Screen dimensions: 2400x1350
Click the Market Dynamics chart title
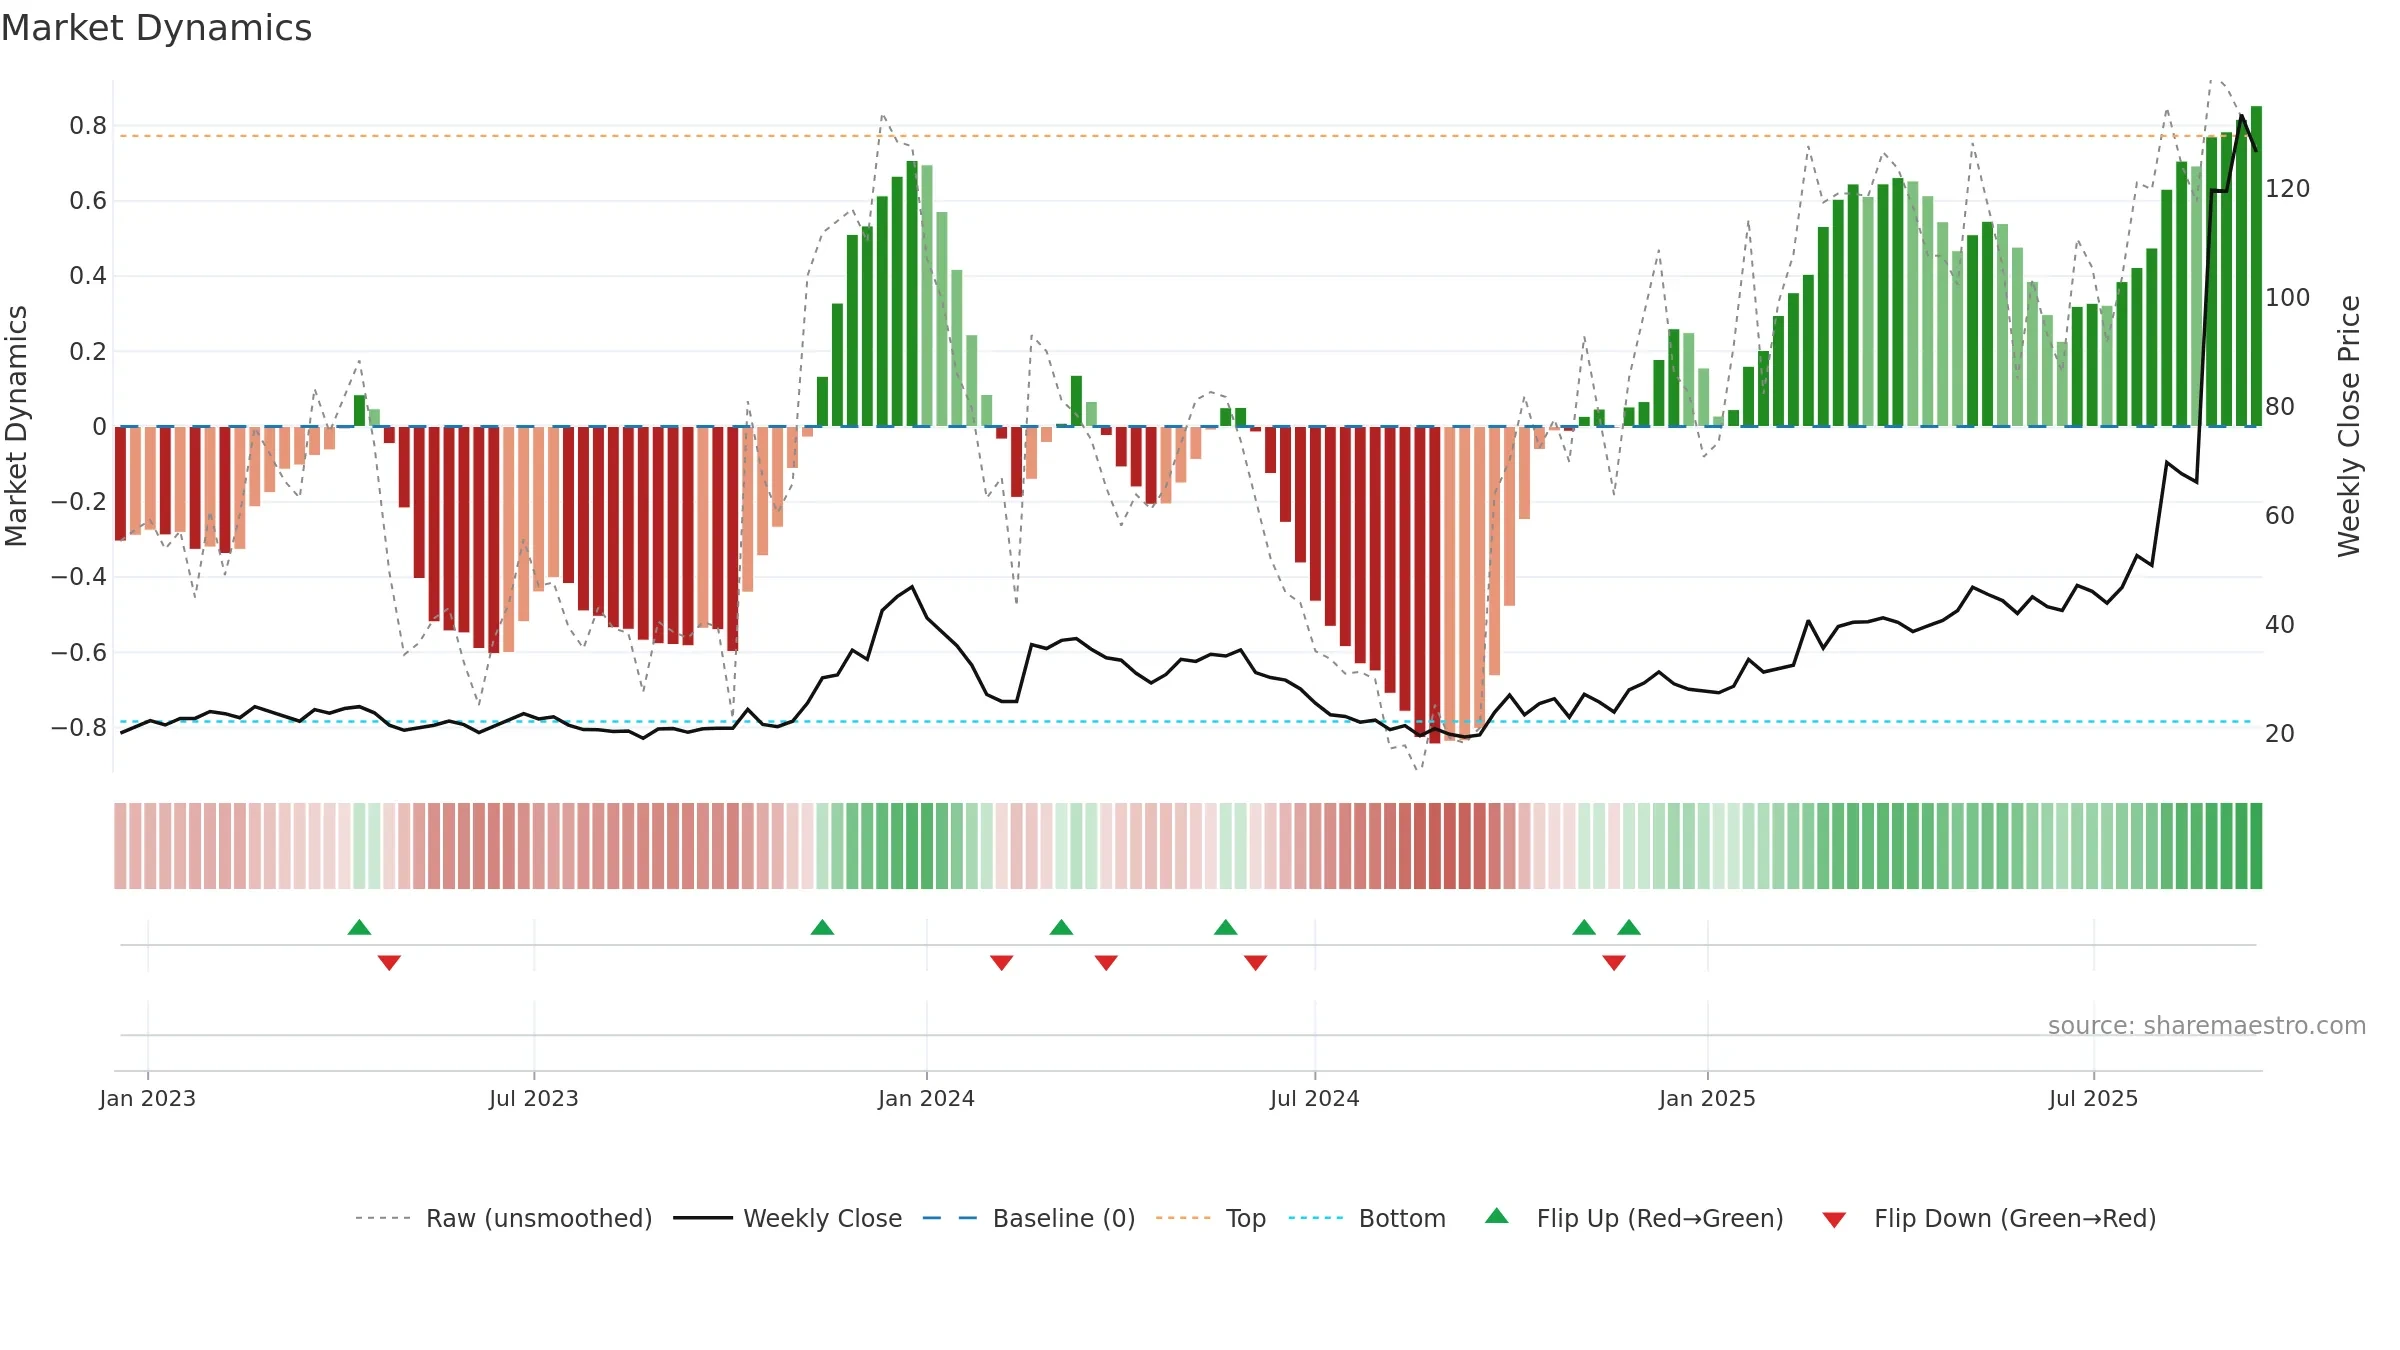tap(157, 28)
